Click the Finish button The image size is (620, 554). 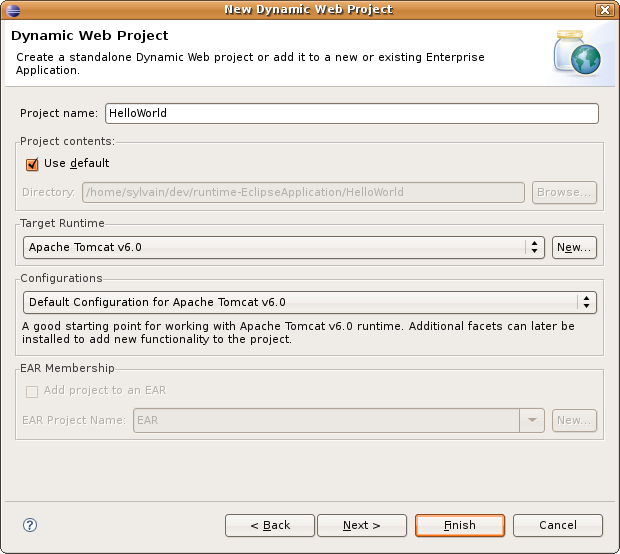pos(460,525)
